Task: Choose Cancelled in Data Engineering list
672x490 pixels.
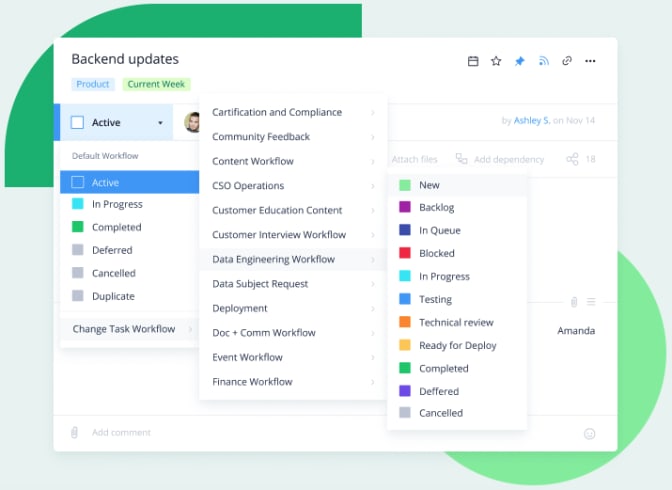Action: 457,413
